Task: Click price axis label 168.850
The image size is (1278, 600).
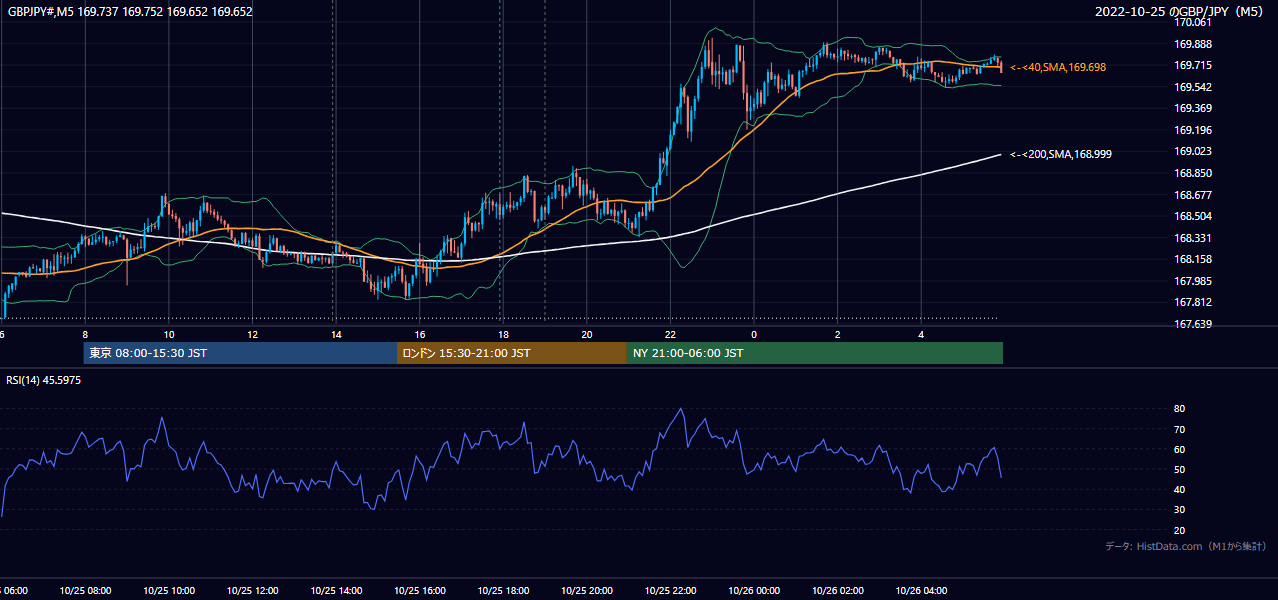Action: pos(1192,173)
